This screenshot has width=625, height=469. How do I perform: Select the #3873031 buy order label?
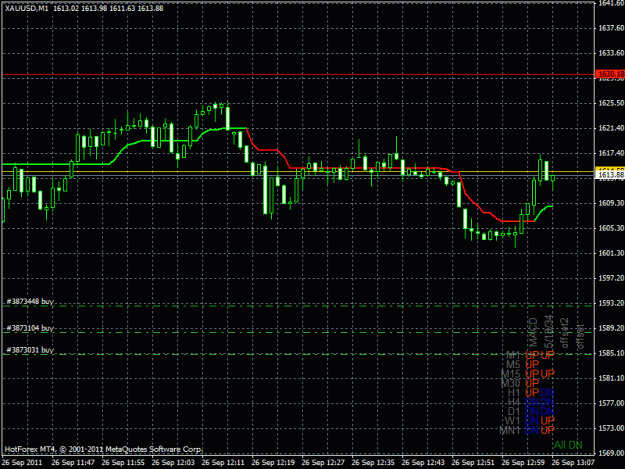coord(30,350)
